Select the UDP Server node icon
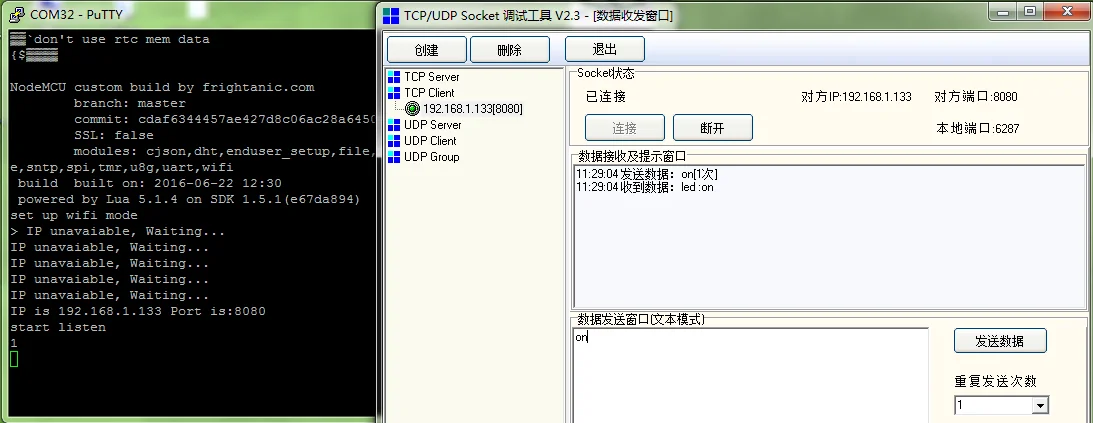 394,125
